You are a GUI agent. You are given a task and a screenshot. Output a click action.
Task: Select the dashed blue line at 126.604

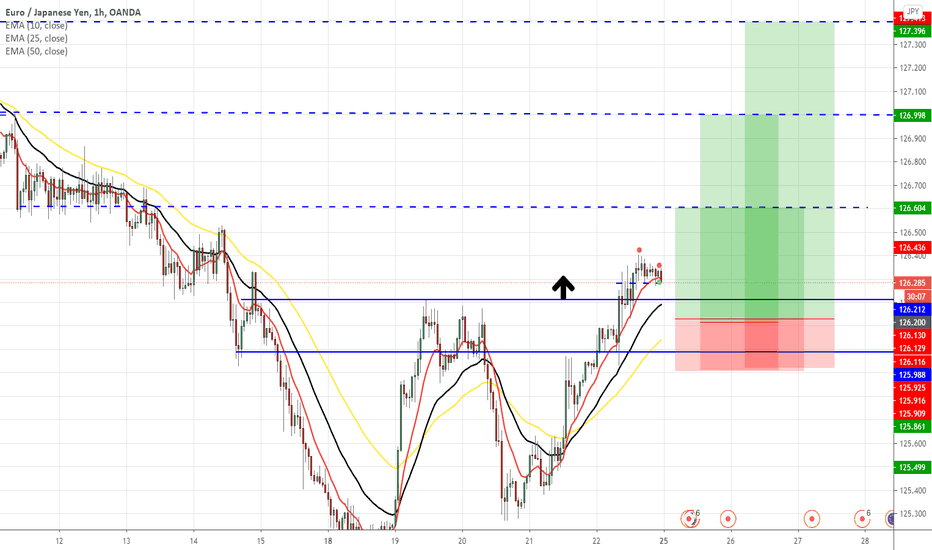[x=443, y=207]
